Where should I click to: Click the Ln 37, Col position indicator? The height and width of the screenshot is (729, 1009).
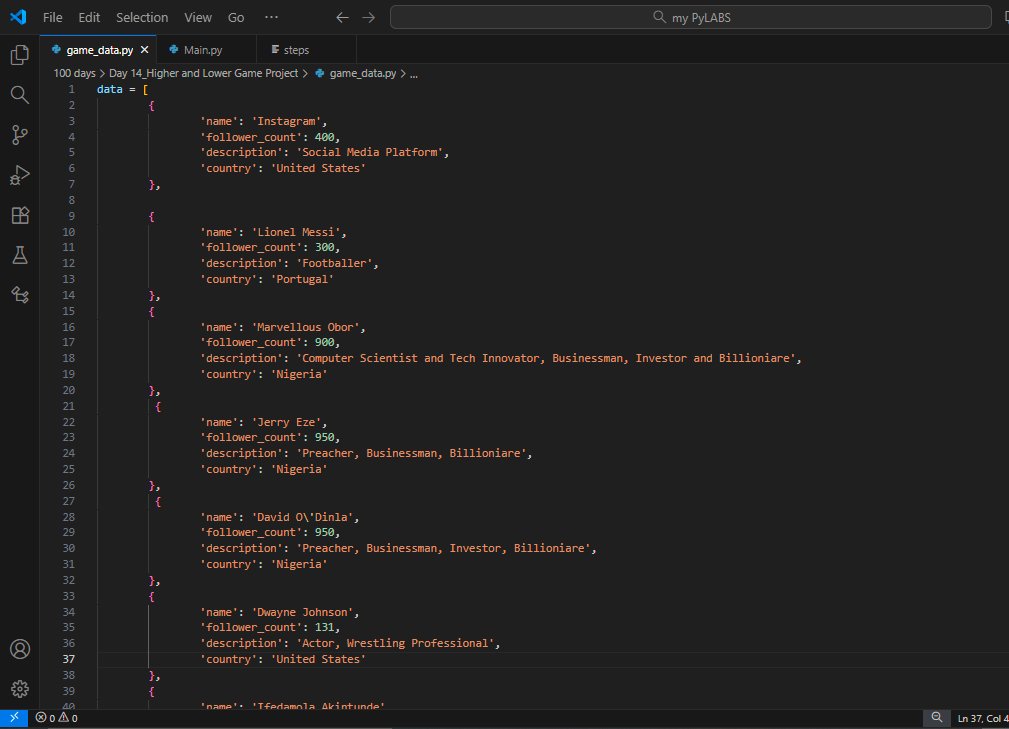coord(982,718)
